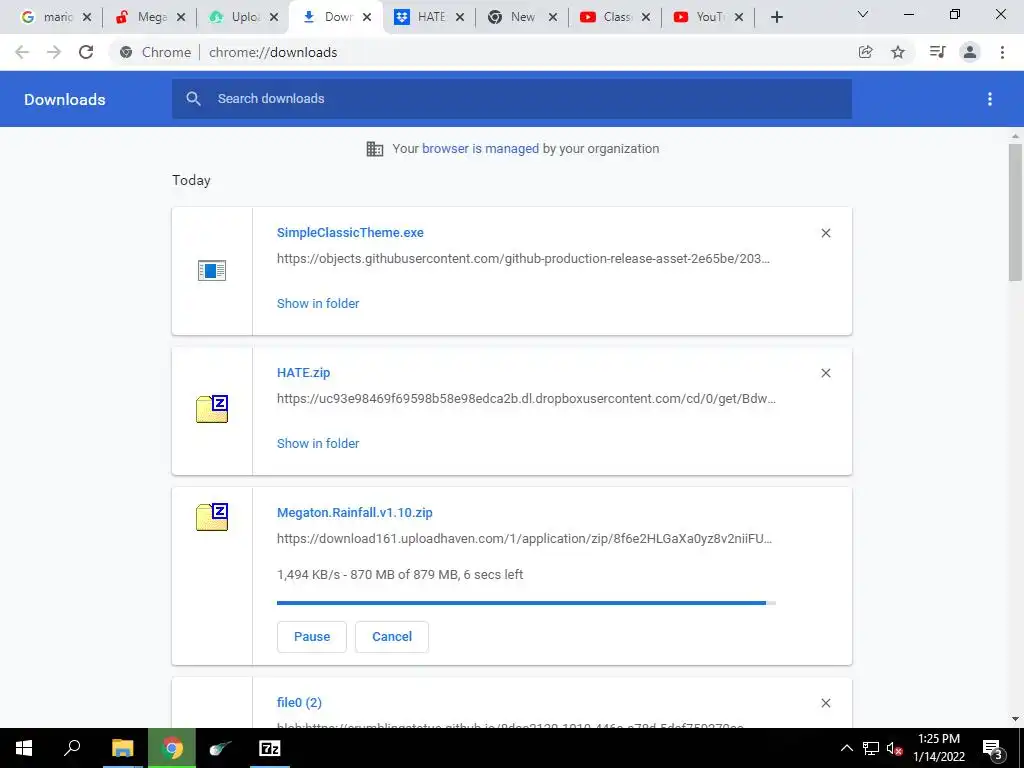Open the HATE.zip file link
The image size is (1024, 768).
point(304,373)
